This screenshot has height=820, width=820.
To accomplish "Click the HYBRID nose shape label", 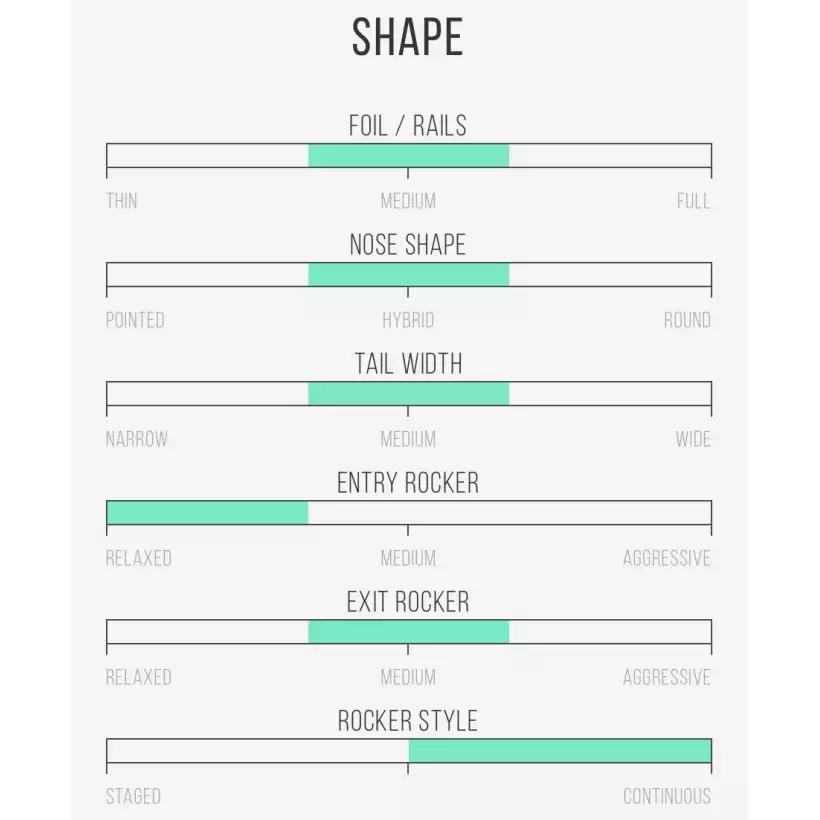I will [408, 320].
